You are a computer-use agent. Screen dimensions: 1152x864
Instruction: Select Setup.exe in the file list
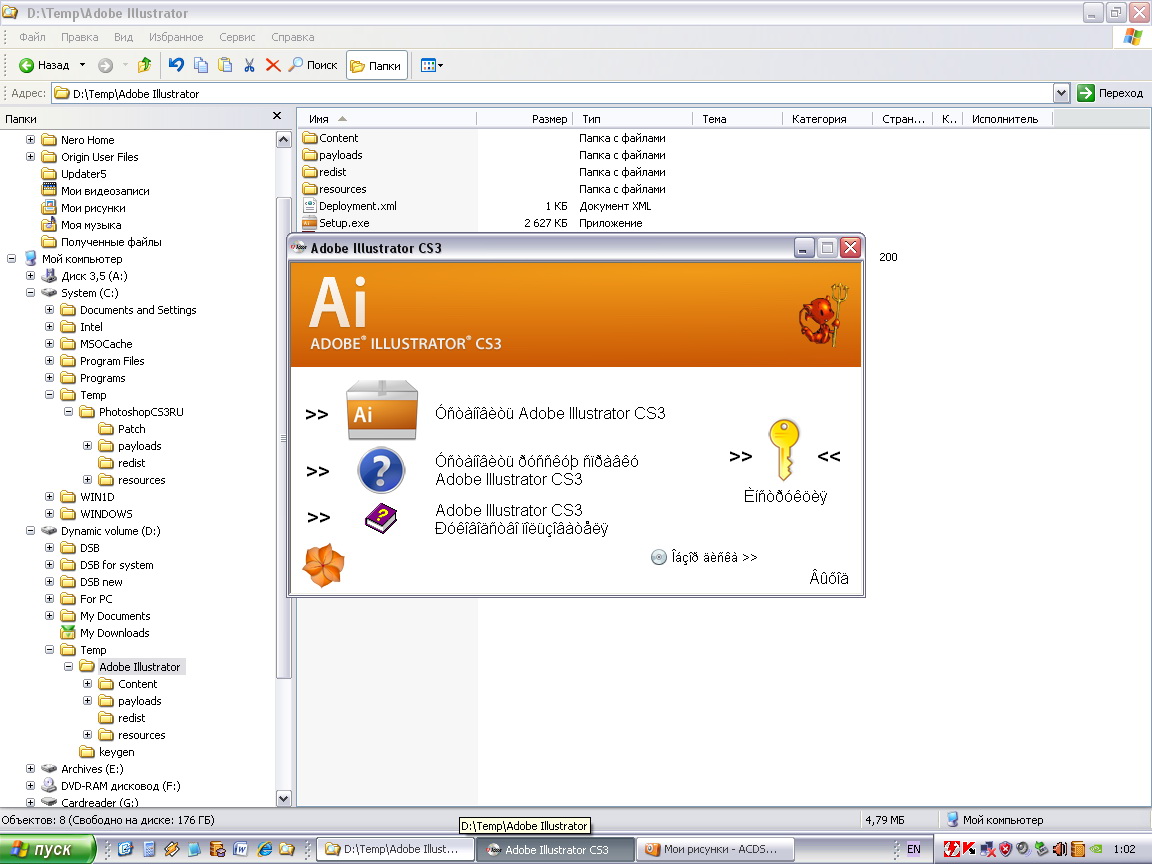343,223
